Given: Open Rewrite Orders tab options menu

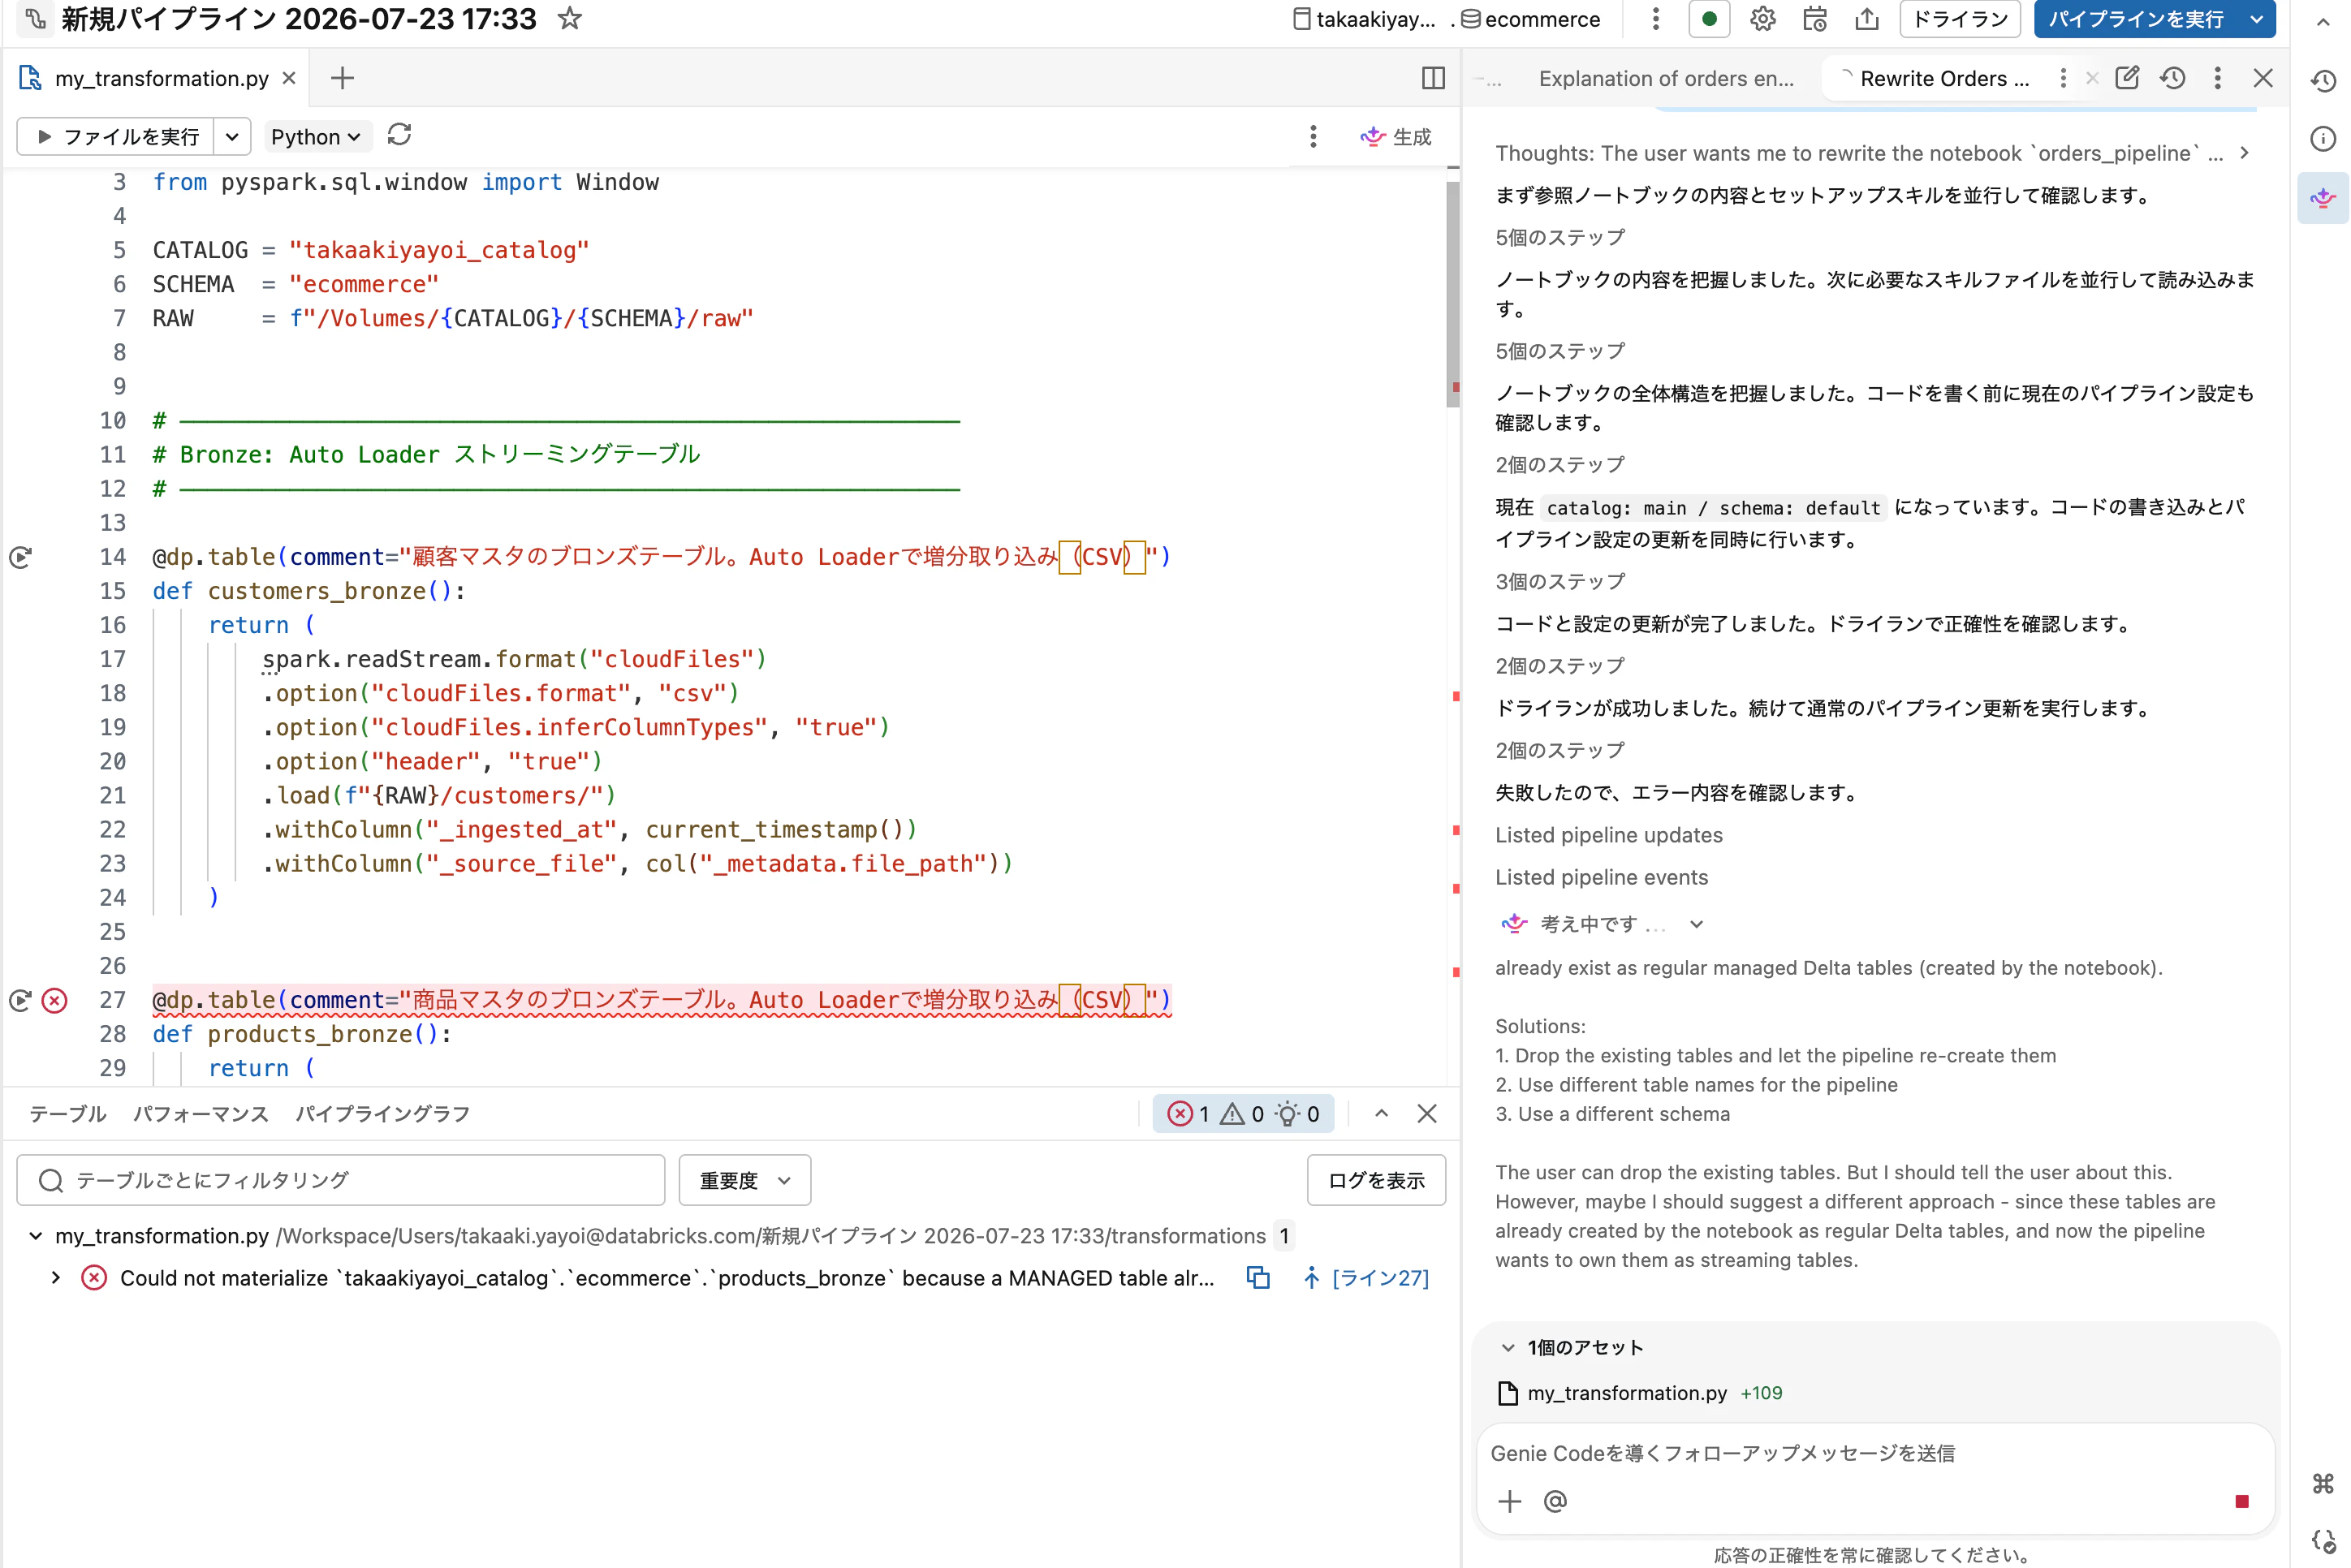Looking at the screenshot, I should coord(2063,78).
